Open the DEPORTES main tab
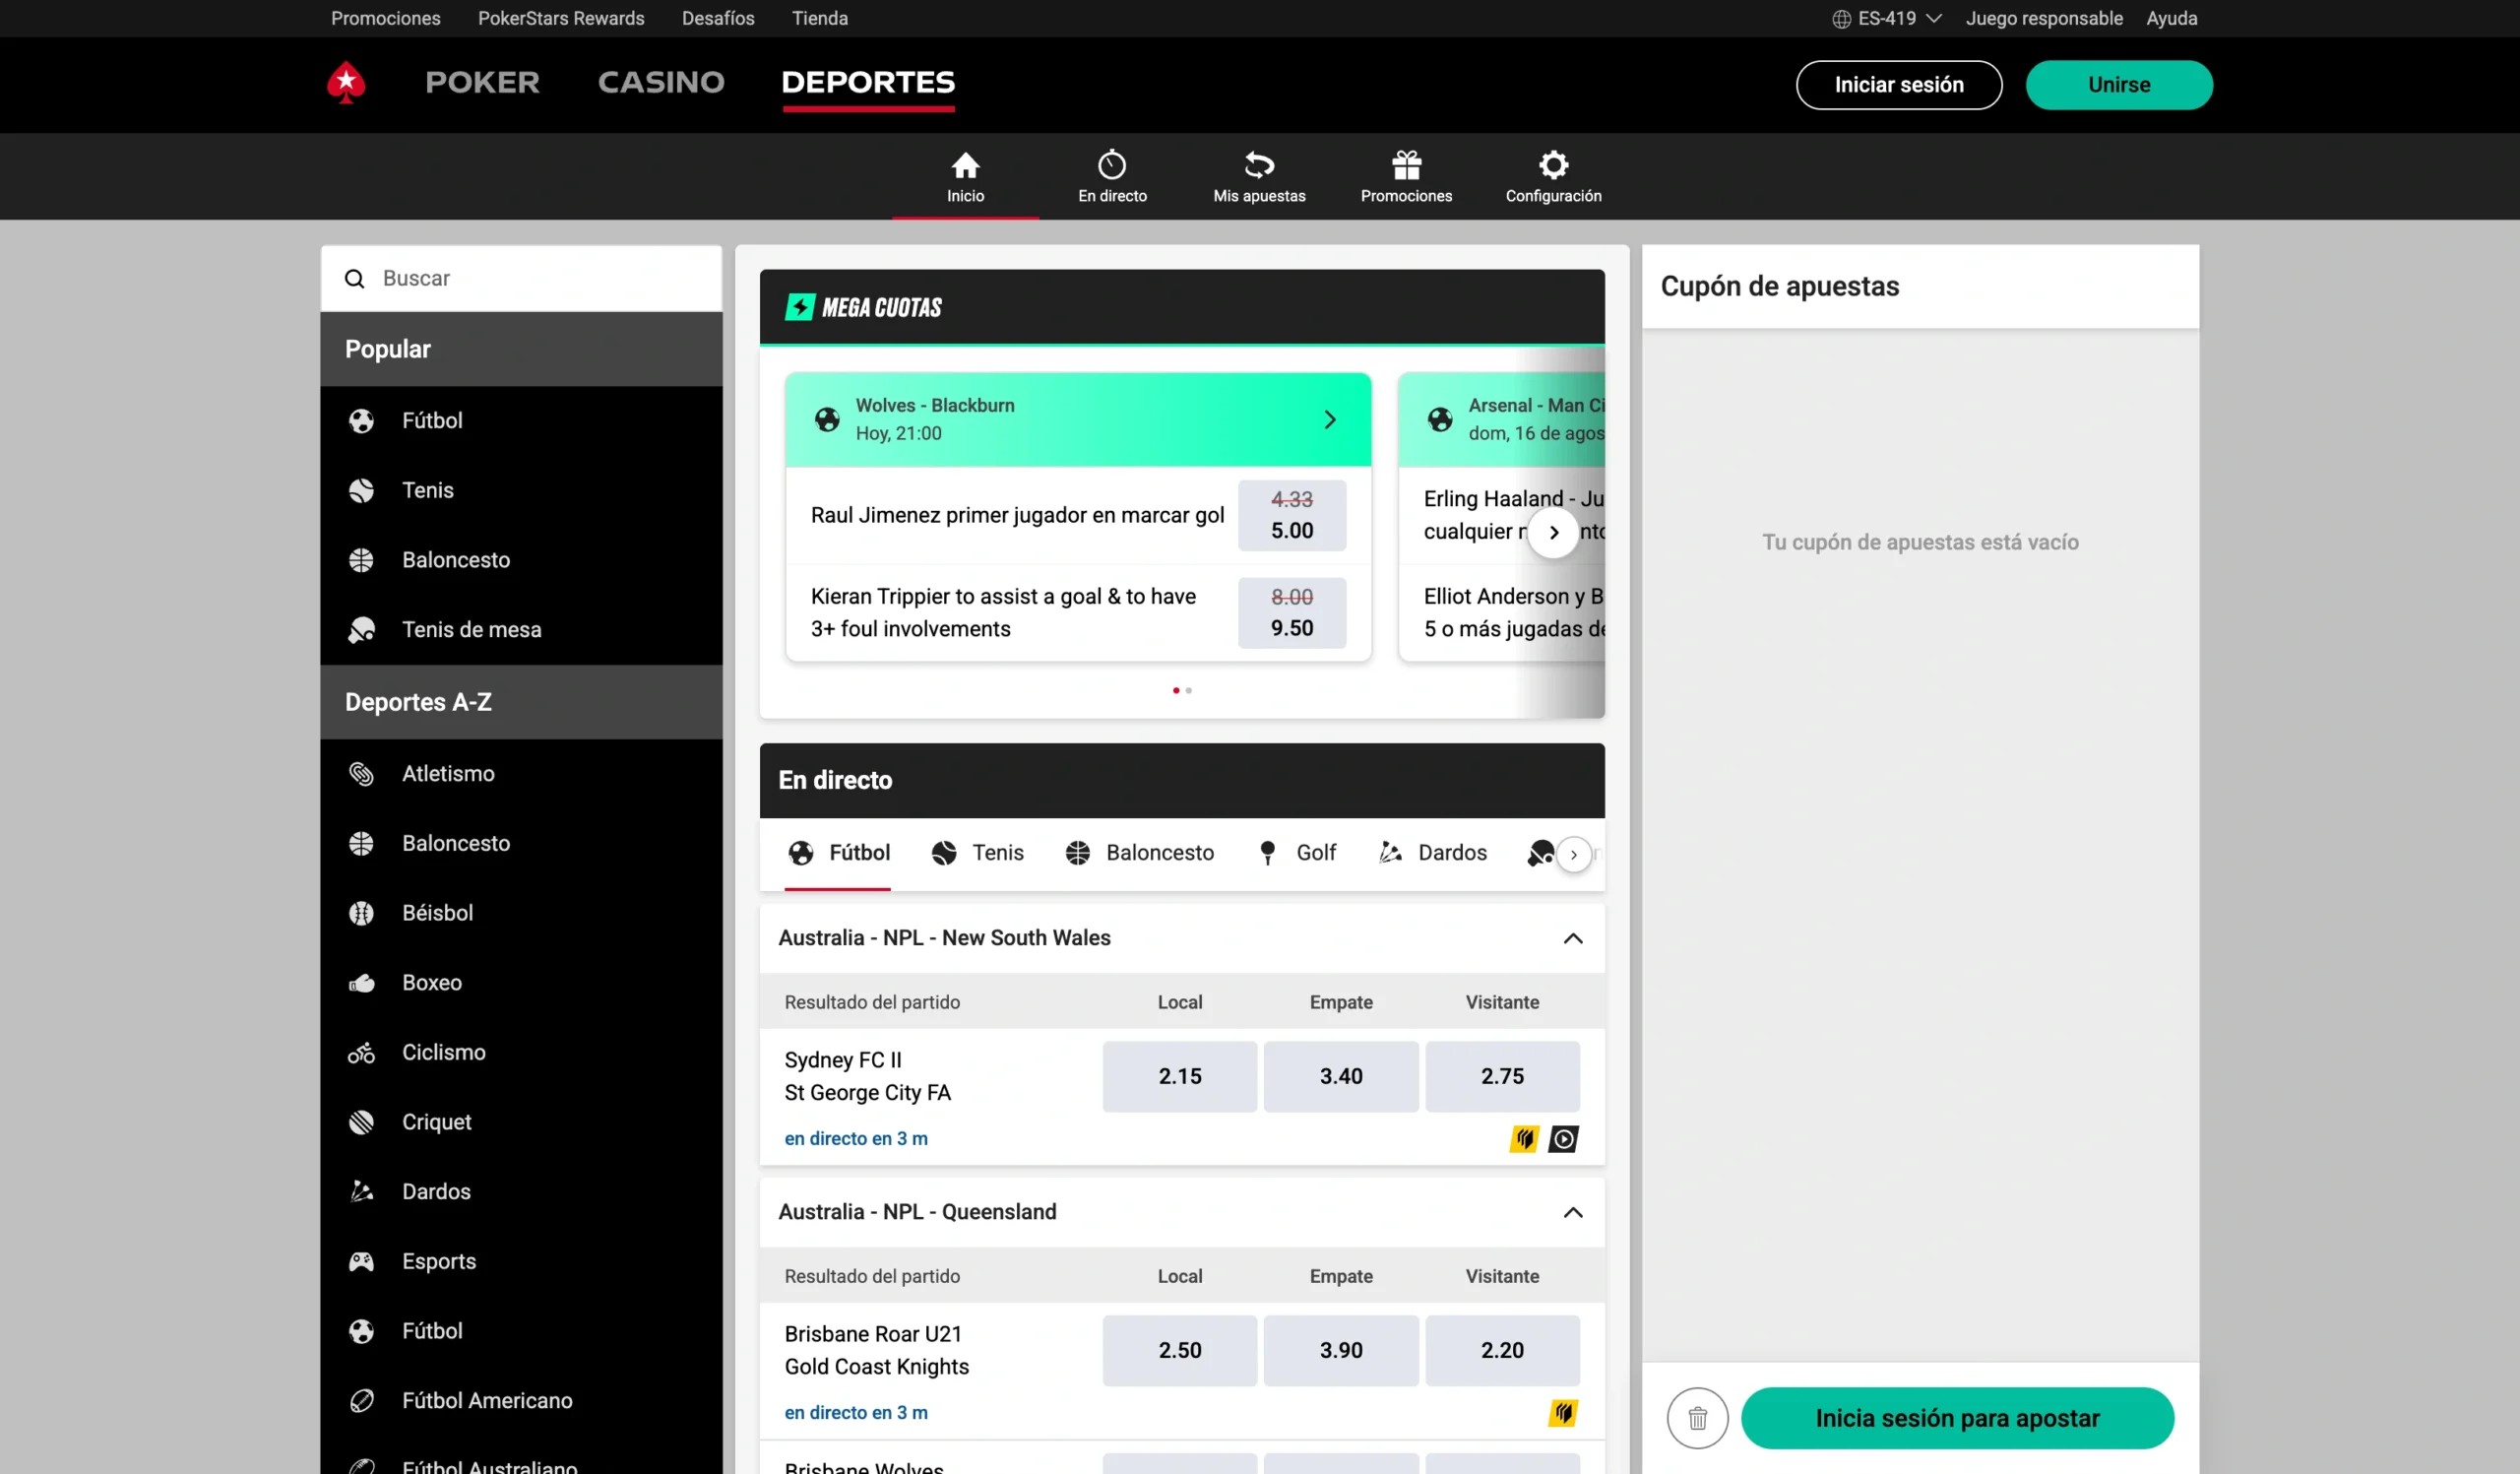The width and height of the screenshot is (2520, 1474). [868, 82]
